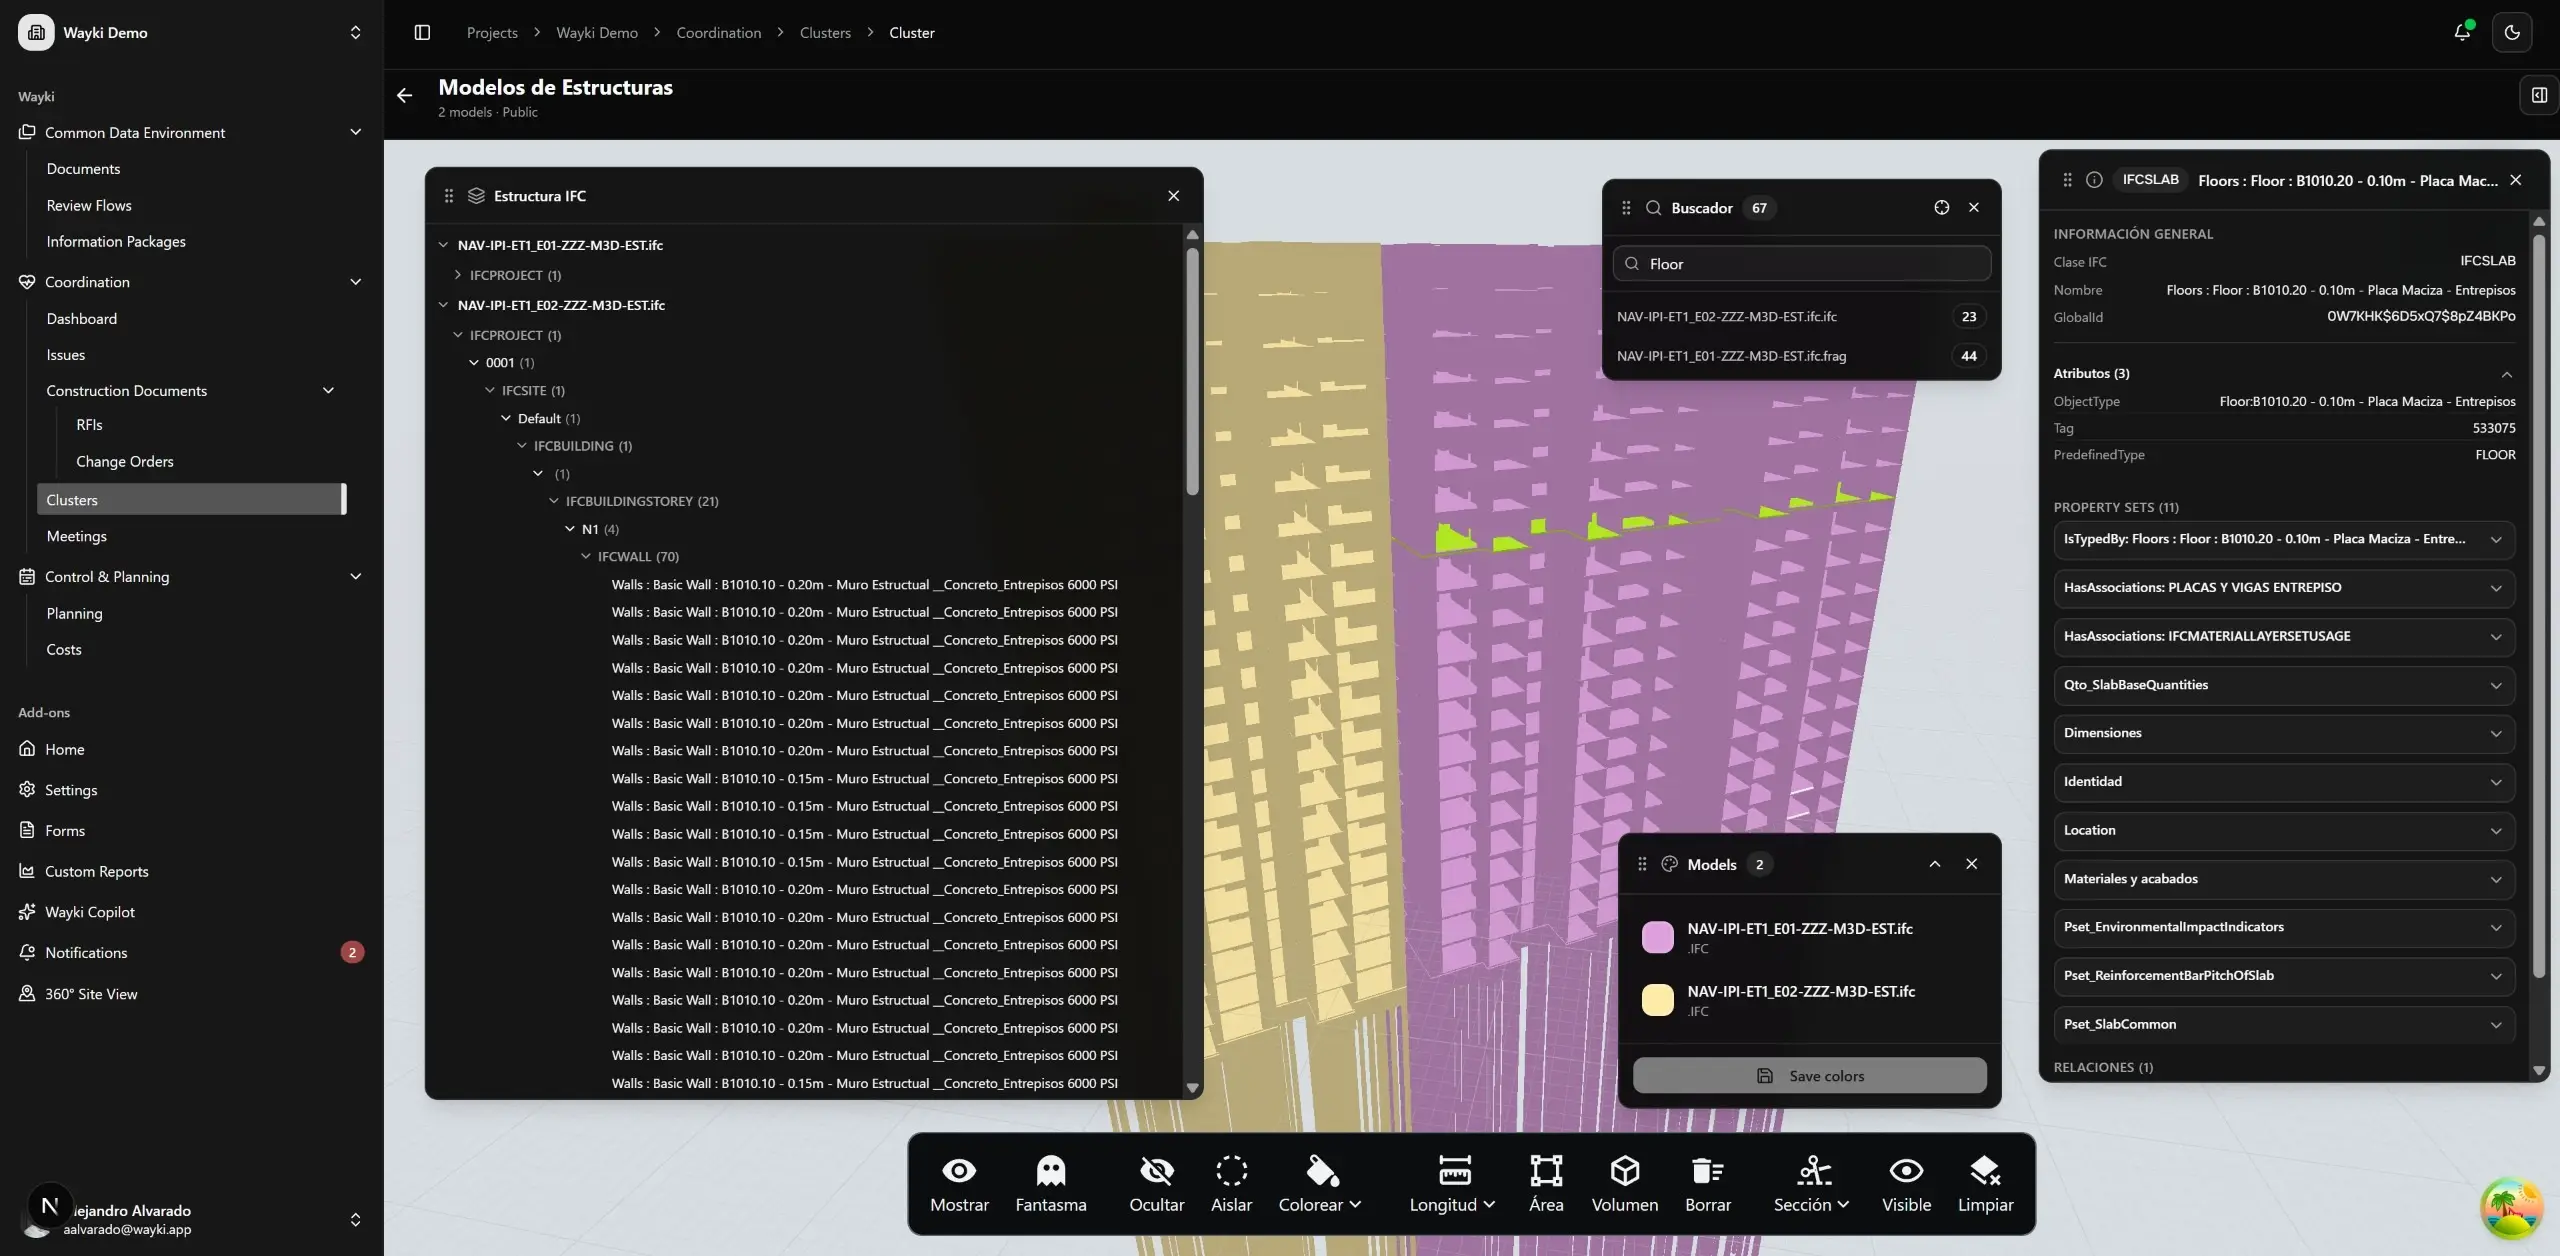This screenshot has height=1256, width=2560.
Task: Open Wayki Demo workspace switcher
Action: pos(190,32)
